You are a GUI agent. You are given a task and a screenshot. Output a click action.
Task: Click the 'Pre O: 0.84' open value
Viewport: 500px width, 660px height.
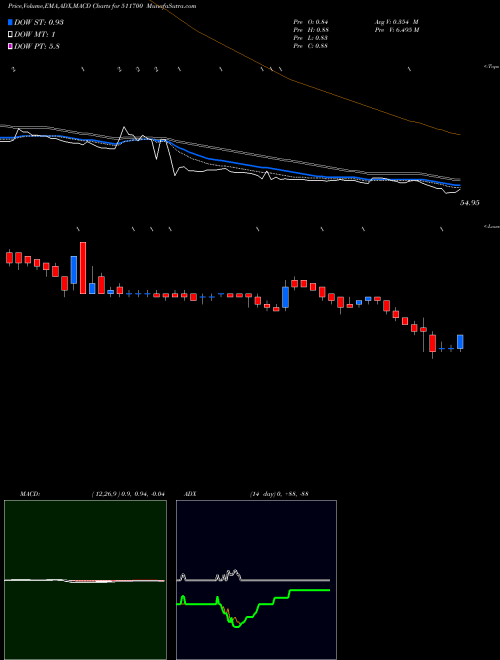pyautogui.click(x=311, y=22)
